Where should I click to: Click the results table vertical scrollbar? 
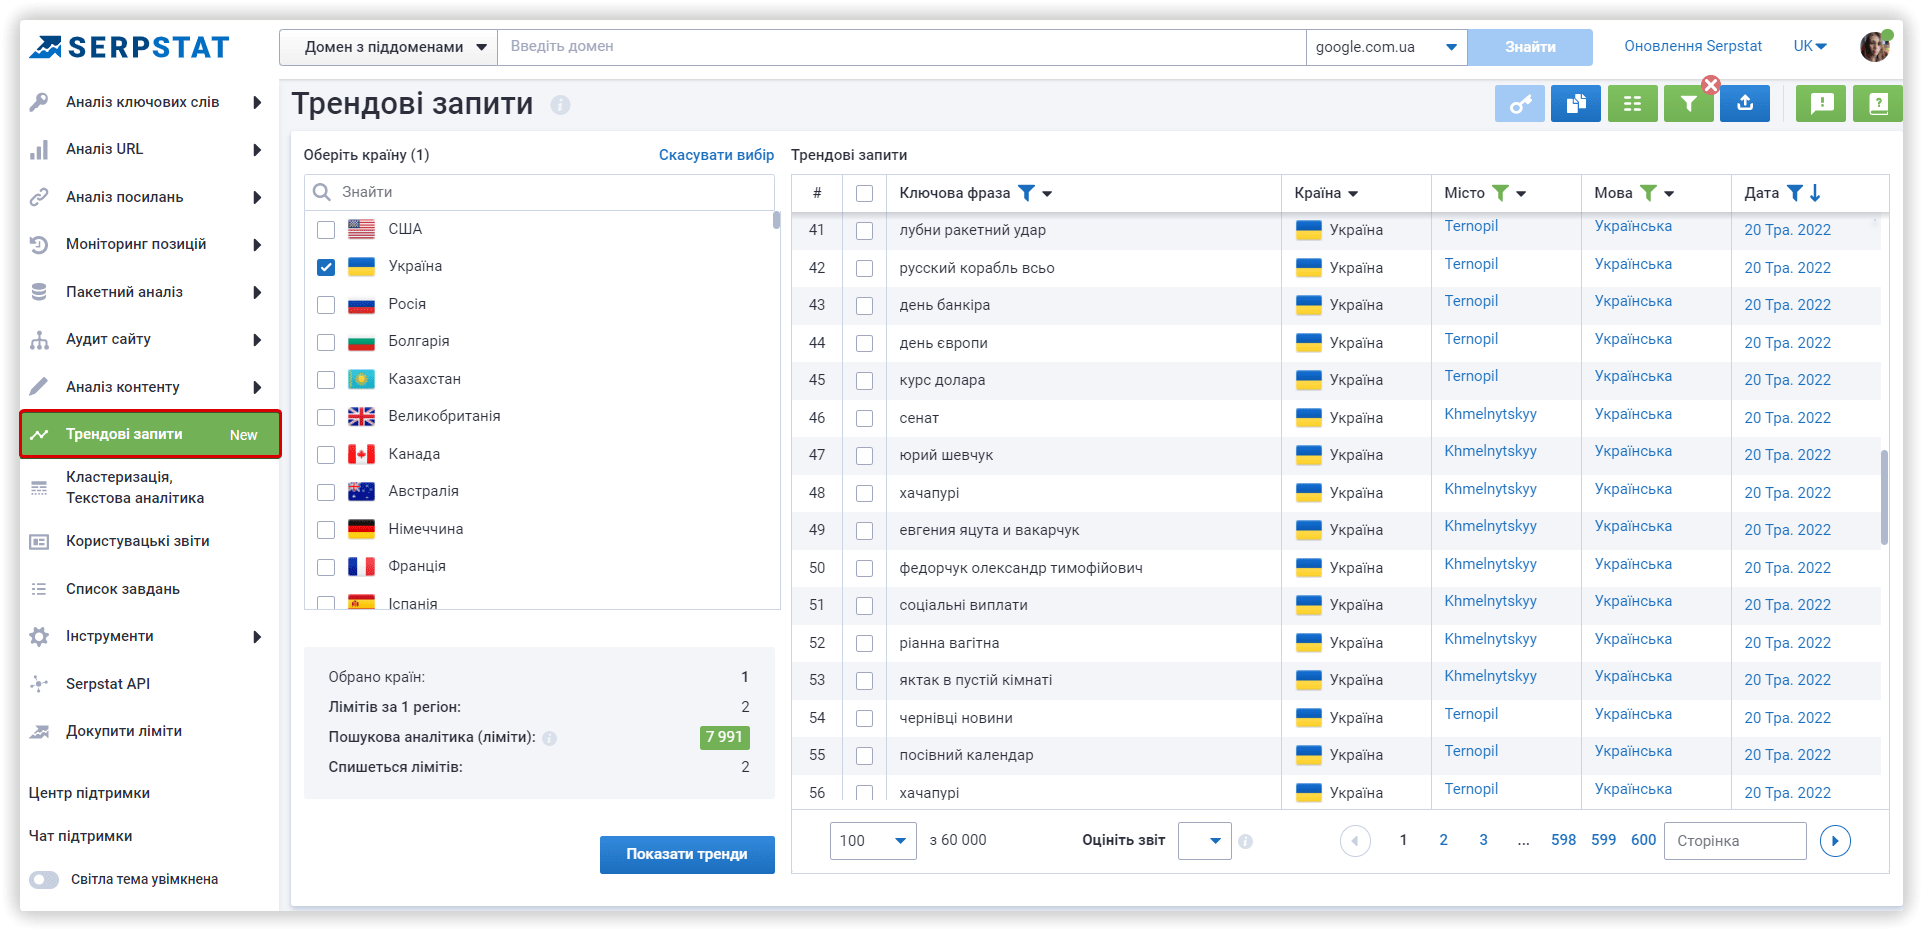[1884, 497]
